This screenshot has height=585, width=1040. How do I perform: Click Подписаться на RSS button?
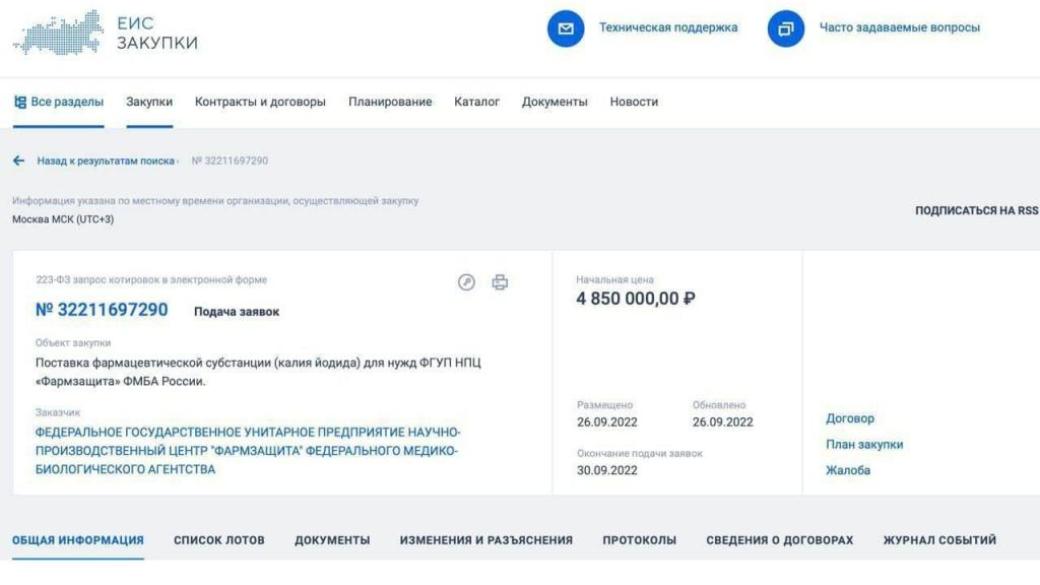coord(976,211)
